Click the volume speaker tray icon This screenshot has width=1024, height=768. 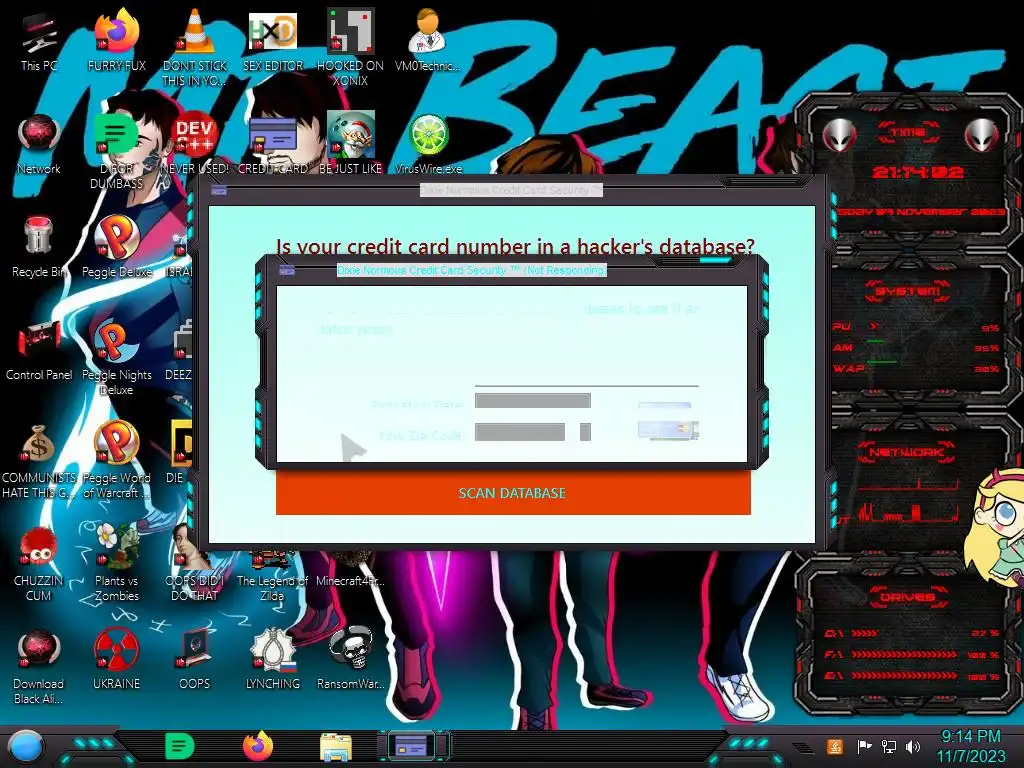[913, 746]
